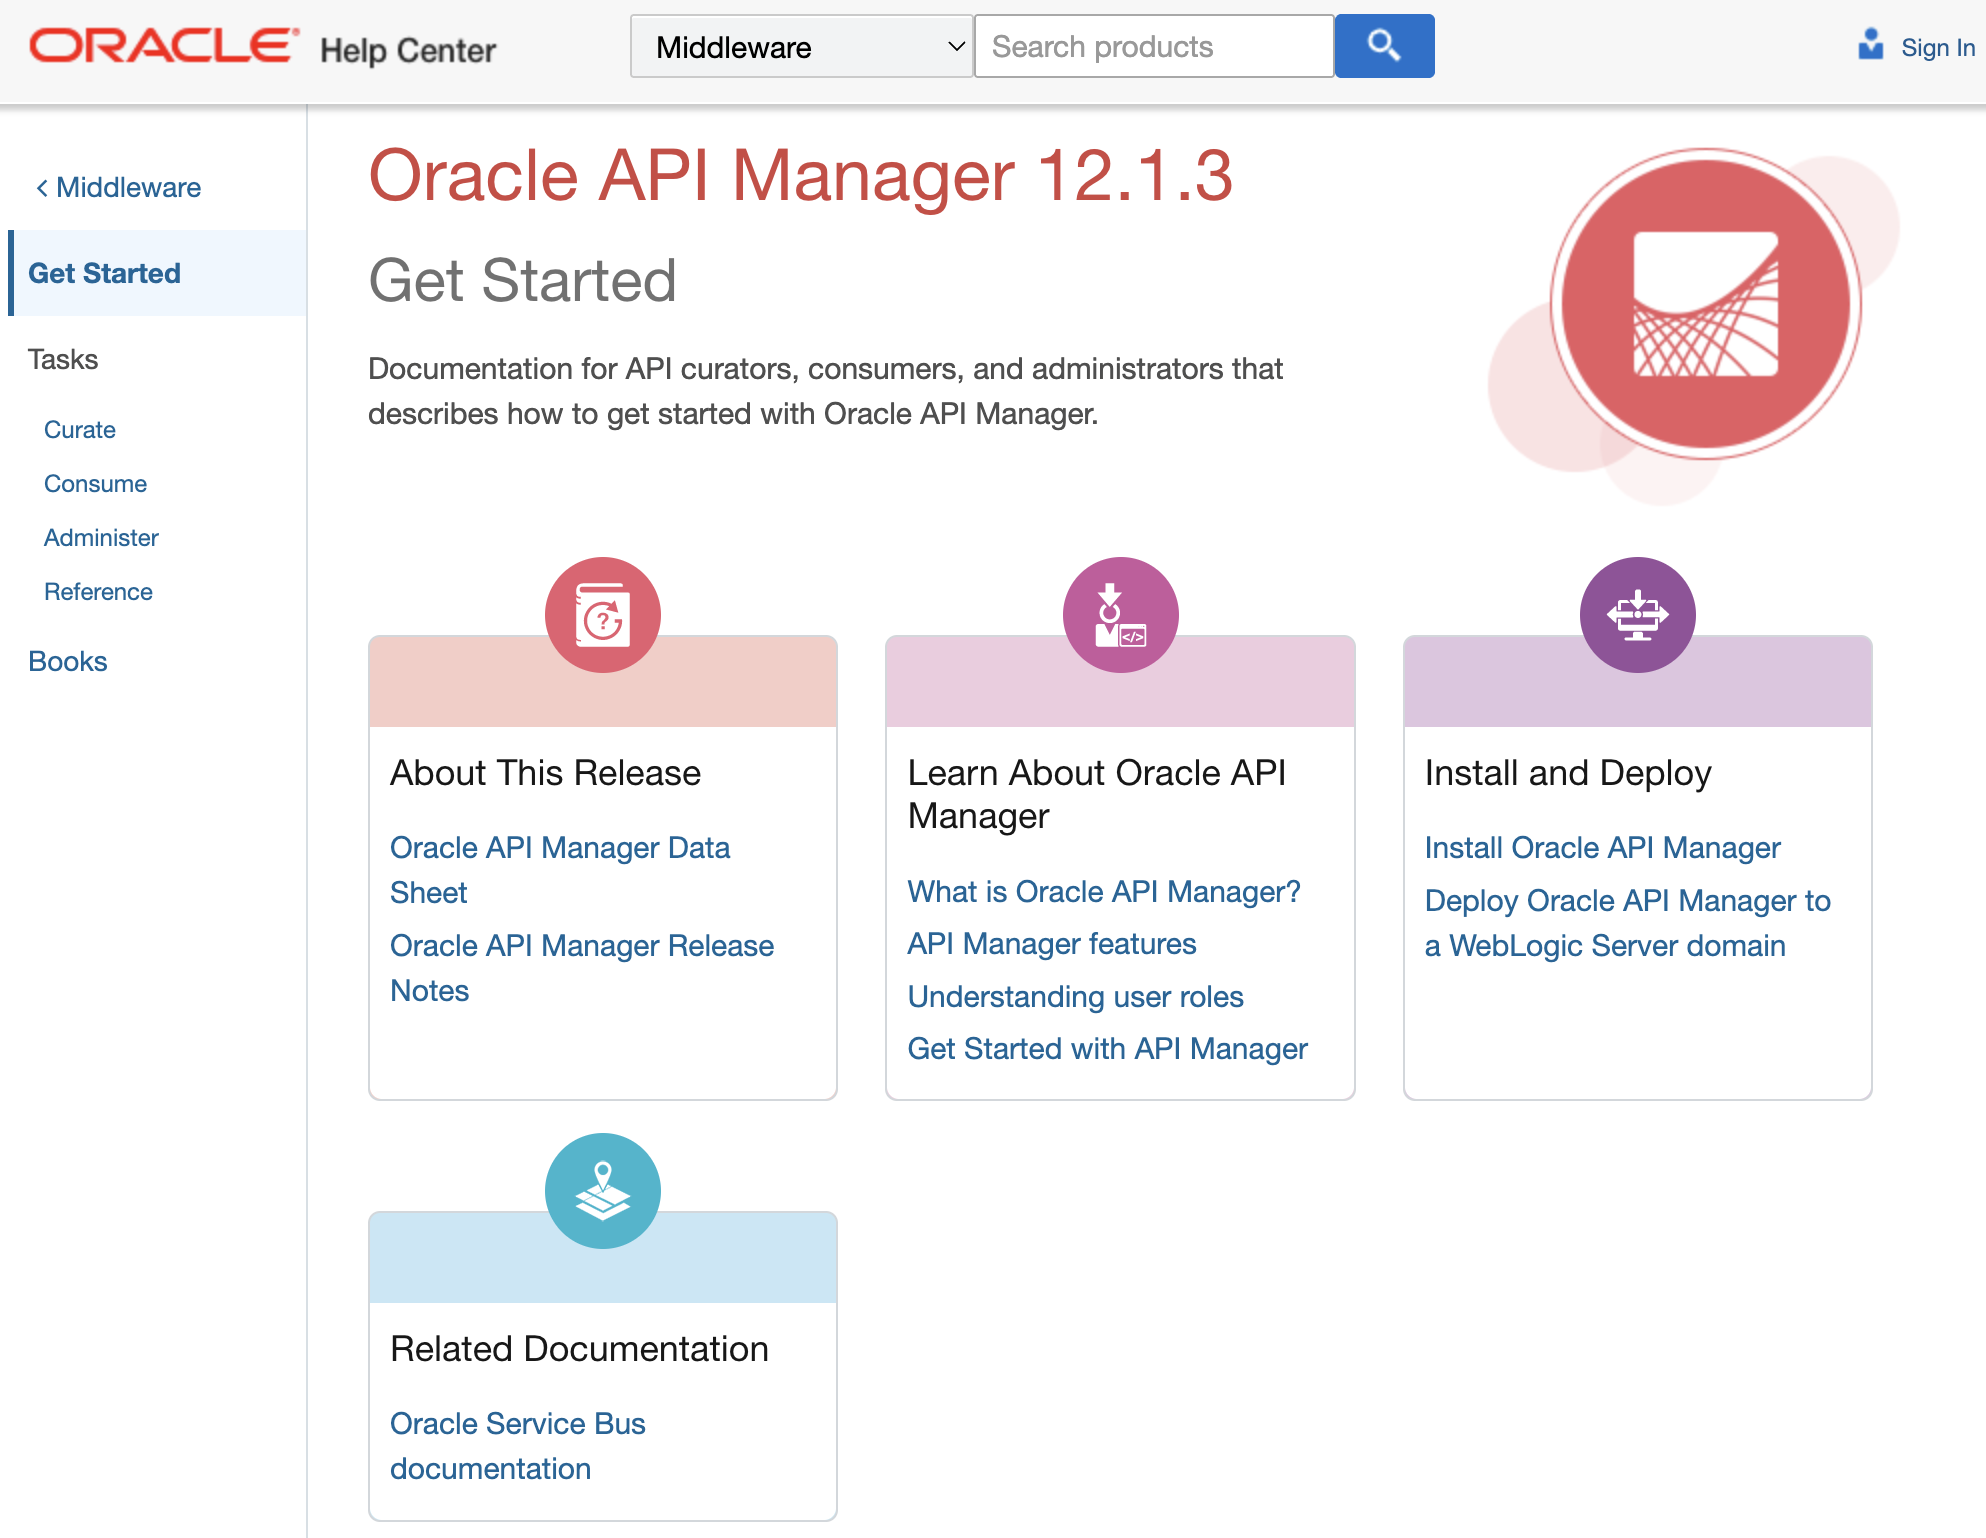Open Deploy to WebLogic Server domain link
The width and height of the screenshot is (1986, 1538).
pyautogui.click(x=1628, y=923)
